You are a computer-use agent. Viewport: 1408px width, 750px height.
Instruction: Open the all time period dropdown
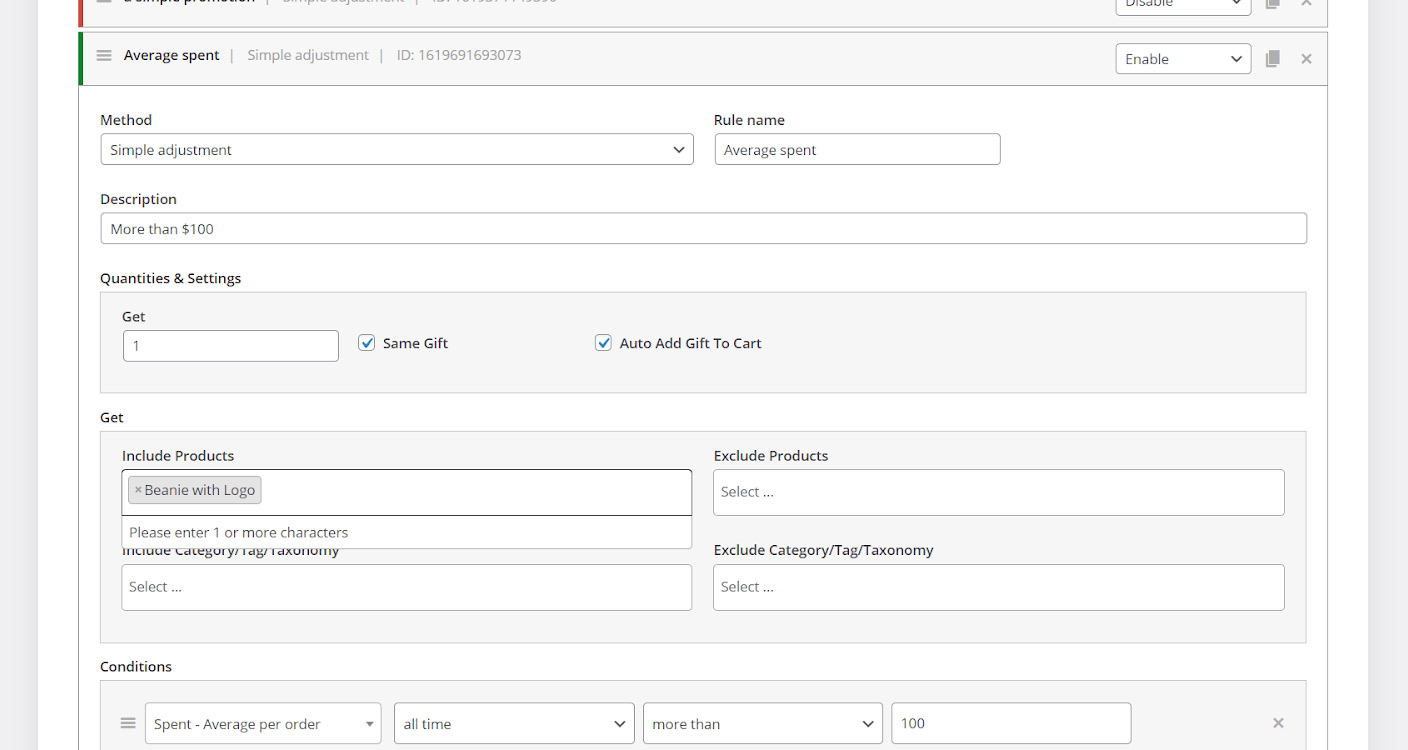coord(514,724)
